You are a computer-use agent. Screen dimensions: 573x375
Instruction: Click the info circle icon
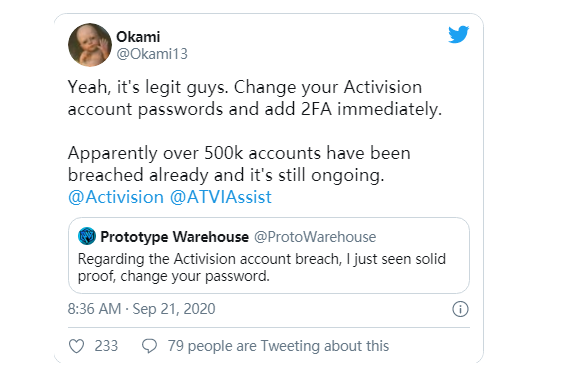pyautogui.click(x=460, y=309)
